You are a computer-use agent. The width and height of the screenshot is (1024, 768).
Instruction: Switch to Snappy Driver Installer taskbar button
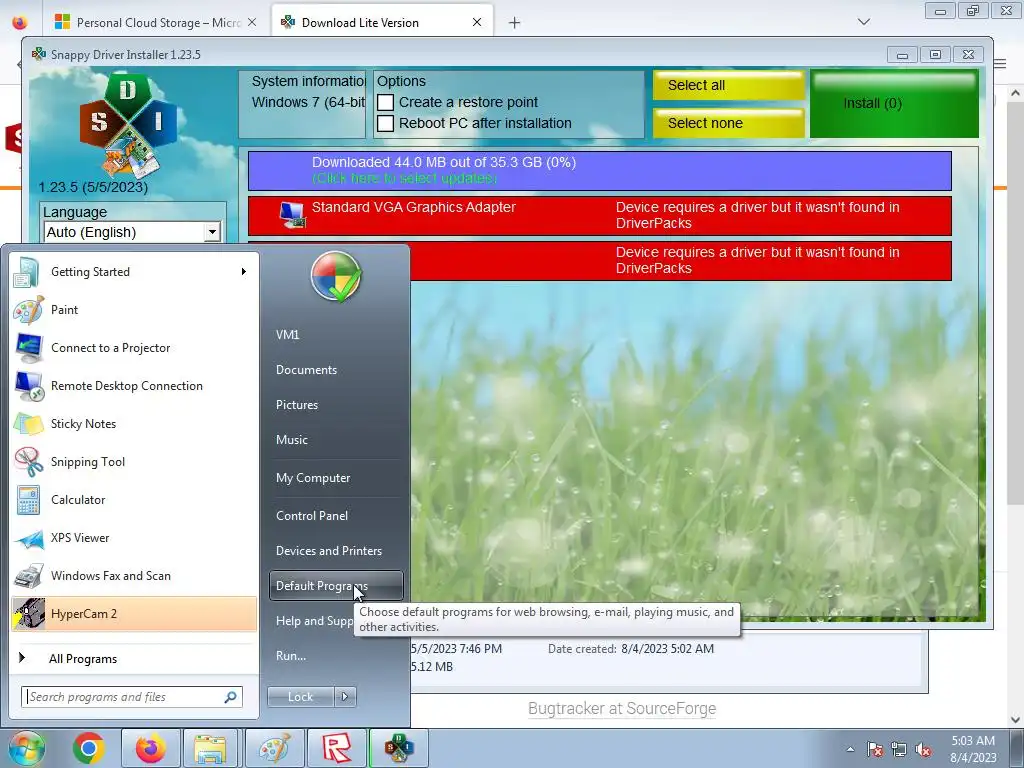click(x=399, y=748)
